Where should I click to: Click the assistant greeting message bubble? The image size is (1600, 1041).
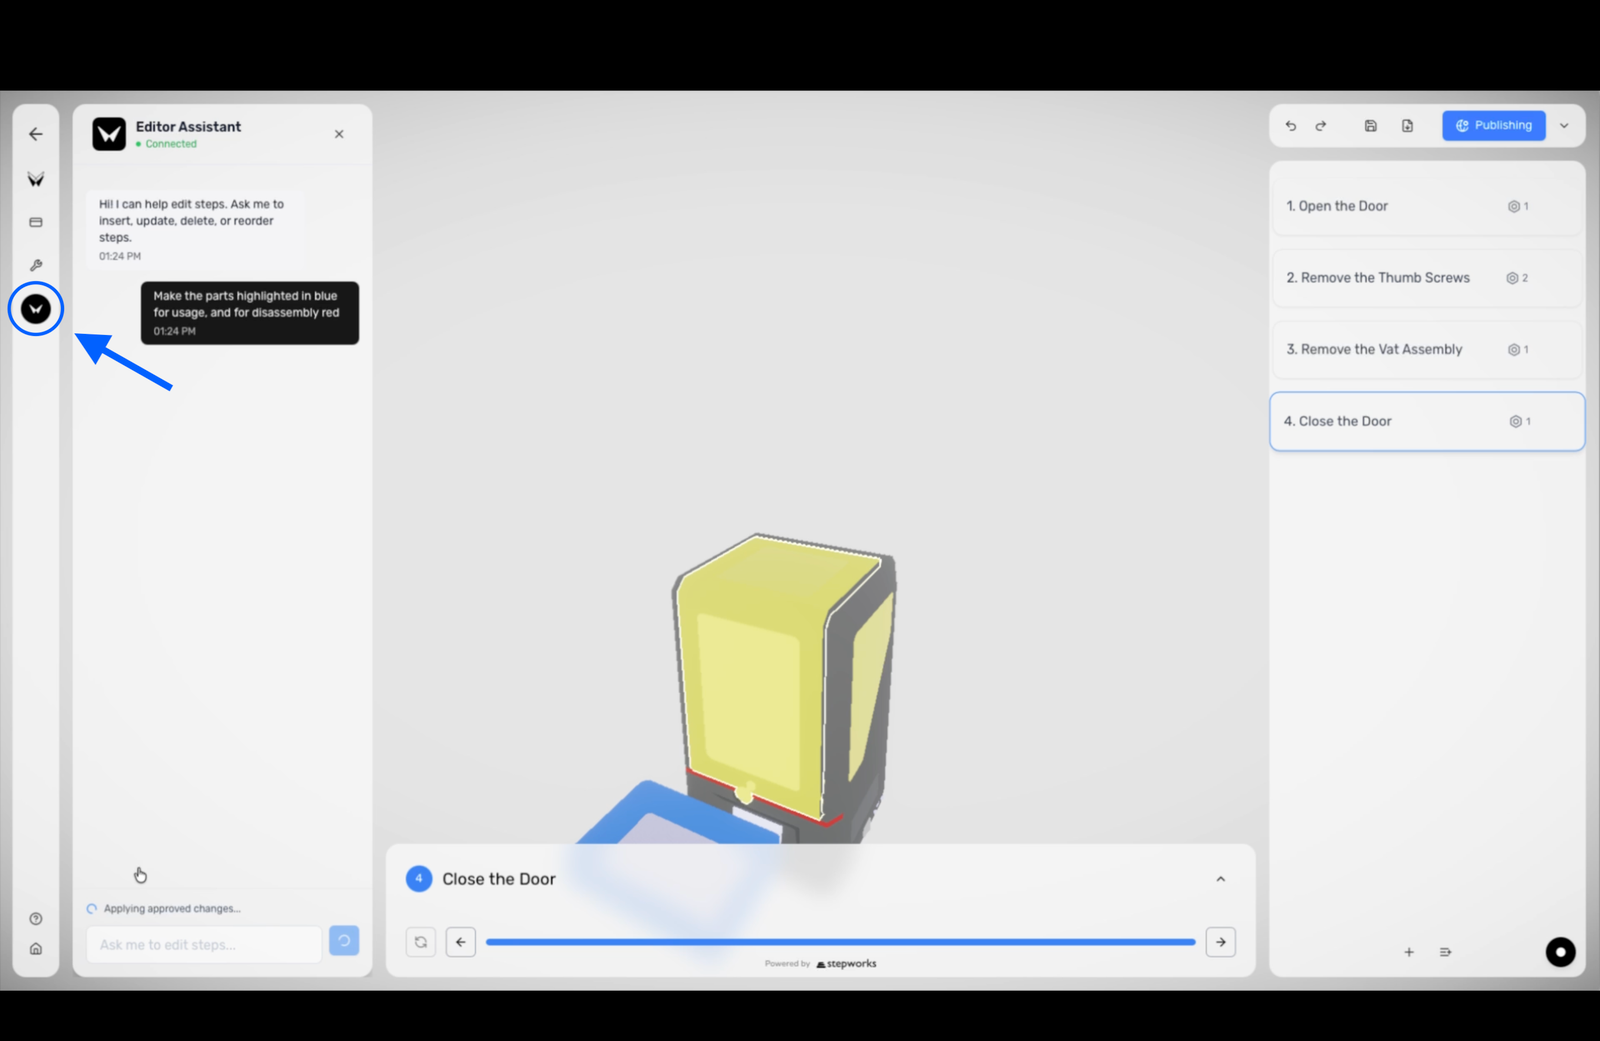(x=195, y=229)
